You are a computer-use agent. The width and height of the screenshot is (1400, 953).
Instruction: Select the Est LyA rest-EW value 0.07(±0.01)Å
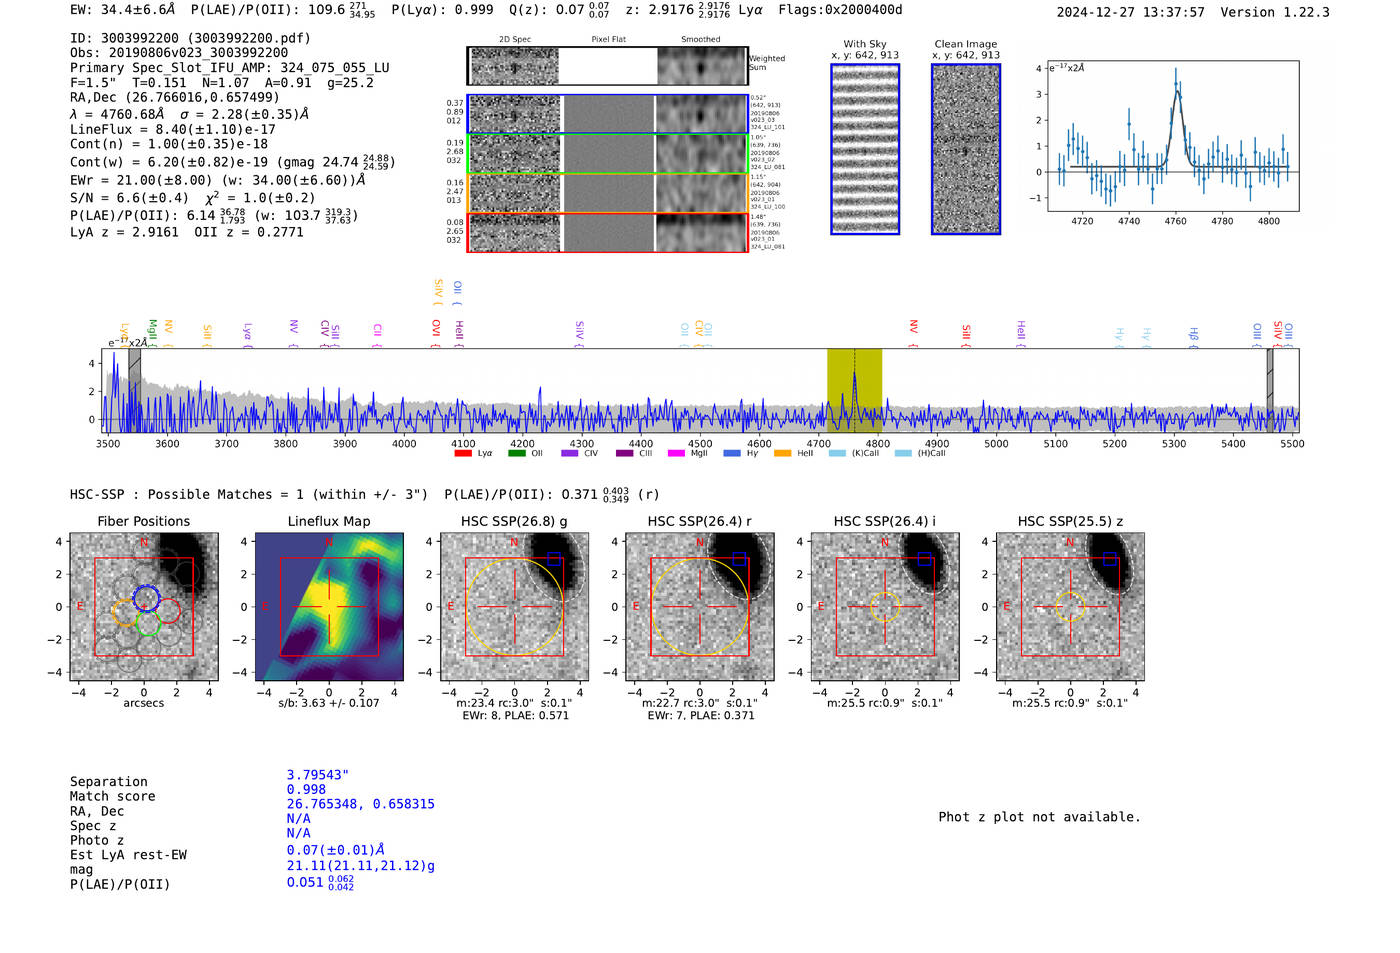point(336,850)
